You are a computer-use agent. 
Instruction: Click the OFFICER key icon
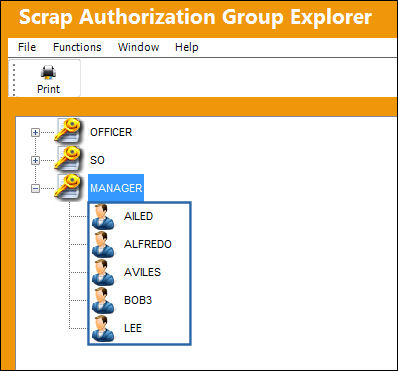pos(68,131)
